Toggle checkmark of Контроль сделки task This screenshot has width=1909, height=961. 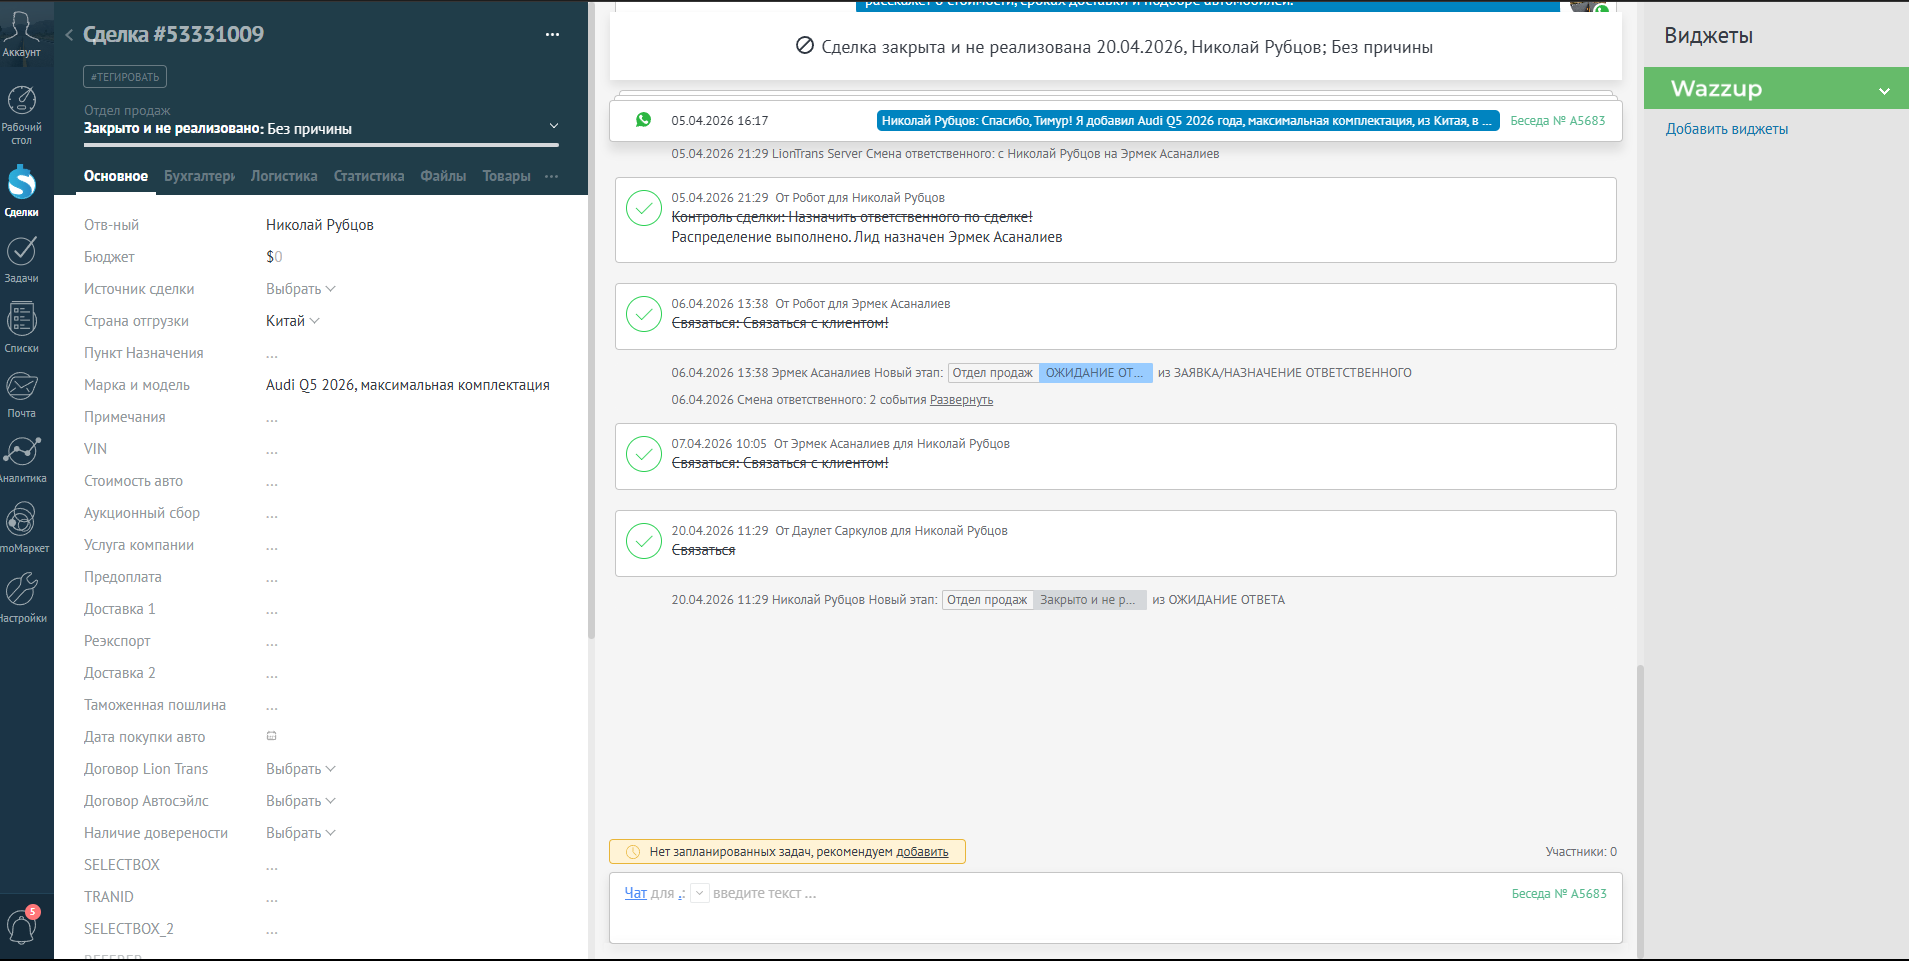click(643, 208)
